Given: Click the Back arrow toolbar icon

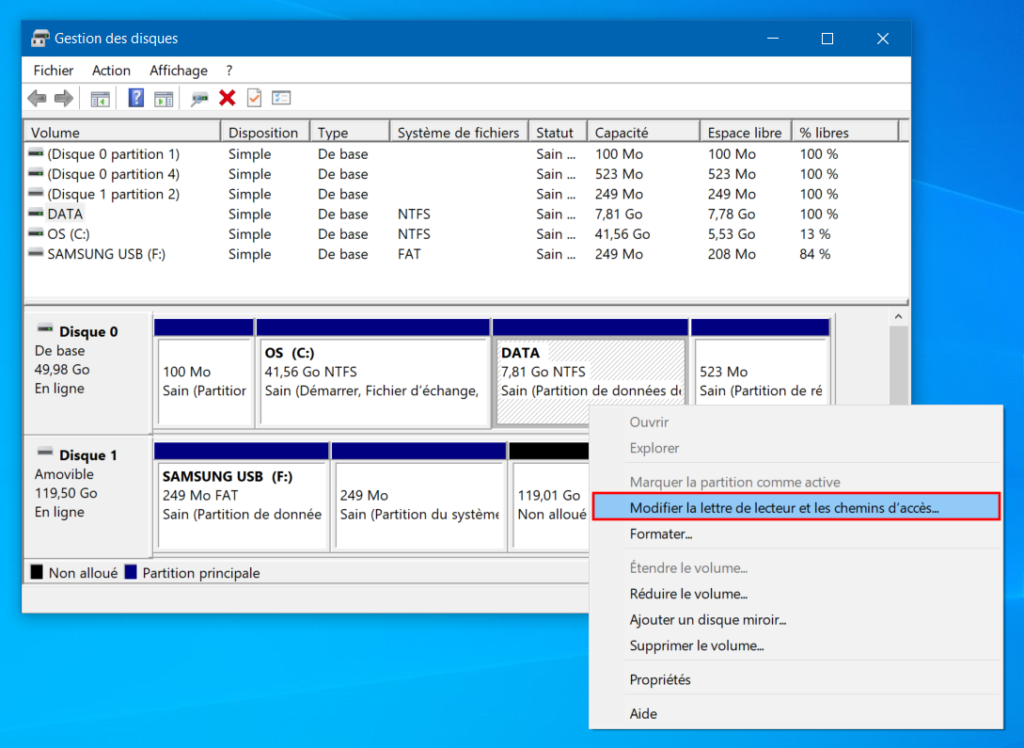Looking at the screenshot, I should 37,99.
